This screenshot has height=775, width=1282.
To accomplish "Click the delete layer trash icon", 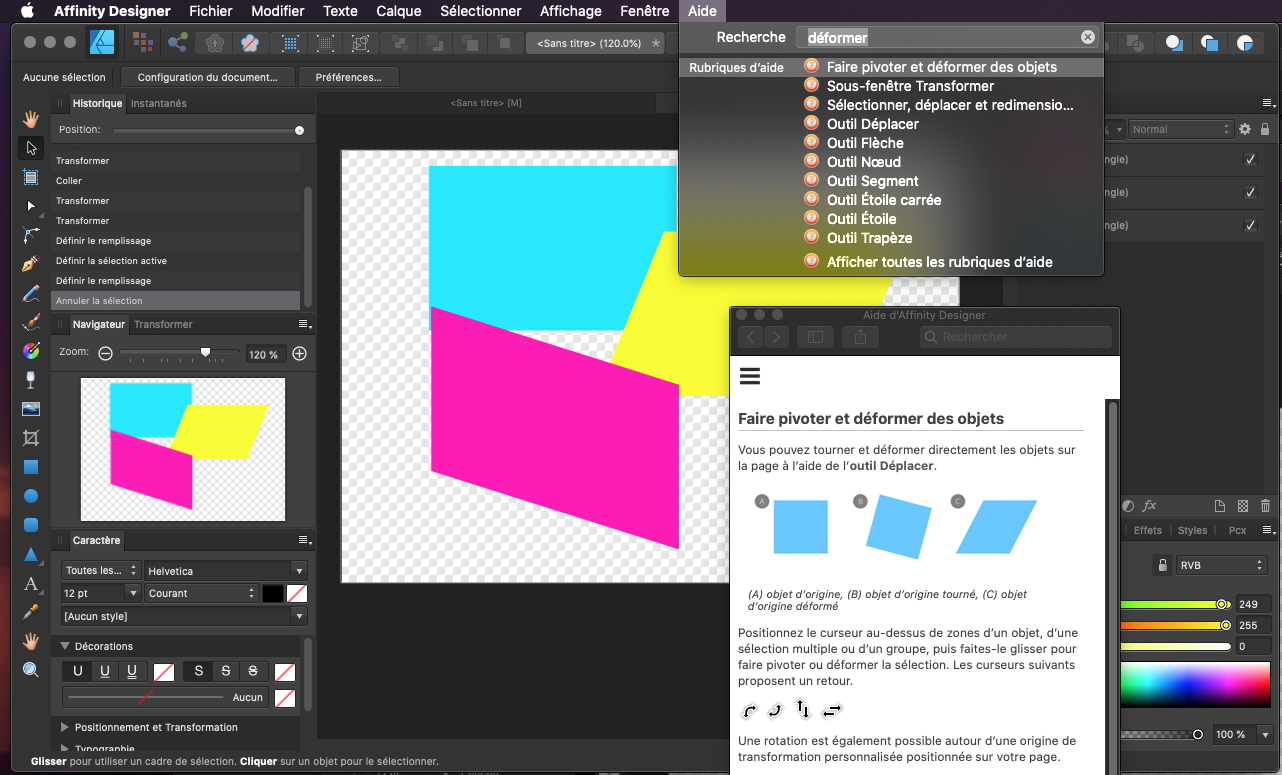I will click(x=1266, y=506).
